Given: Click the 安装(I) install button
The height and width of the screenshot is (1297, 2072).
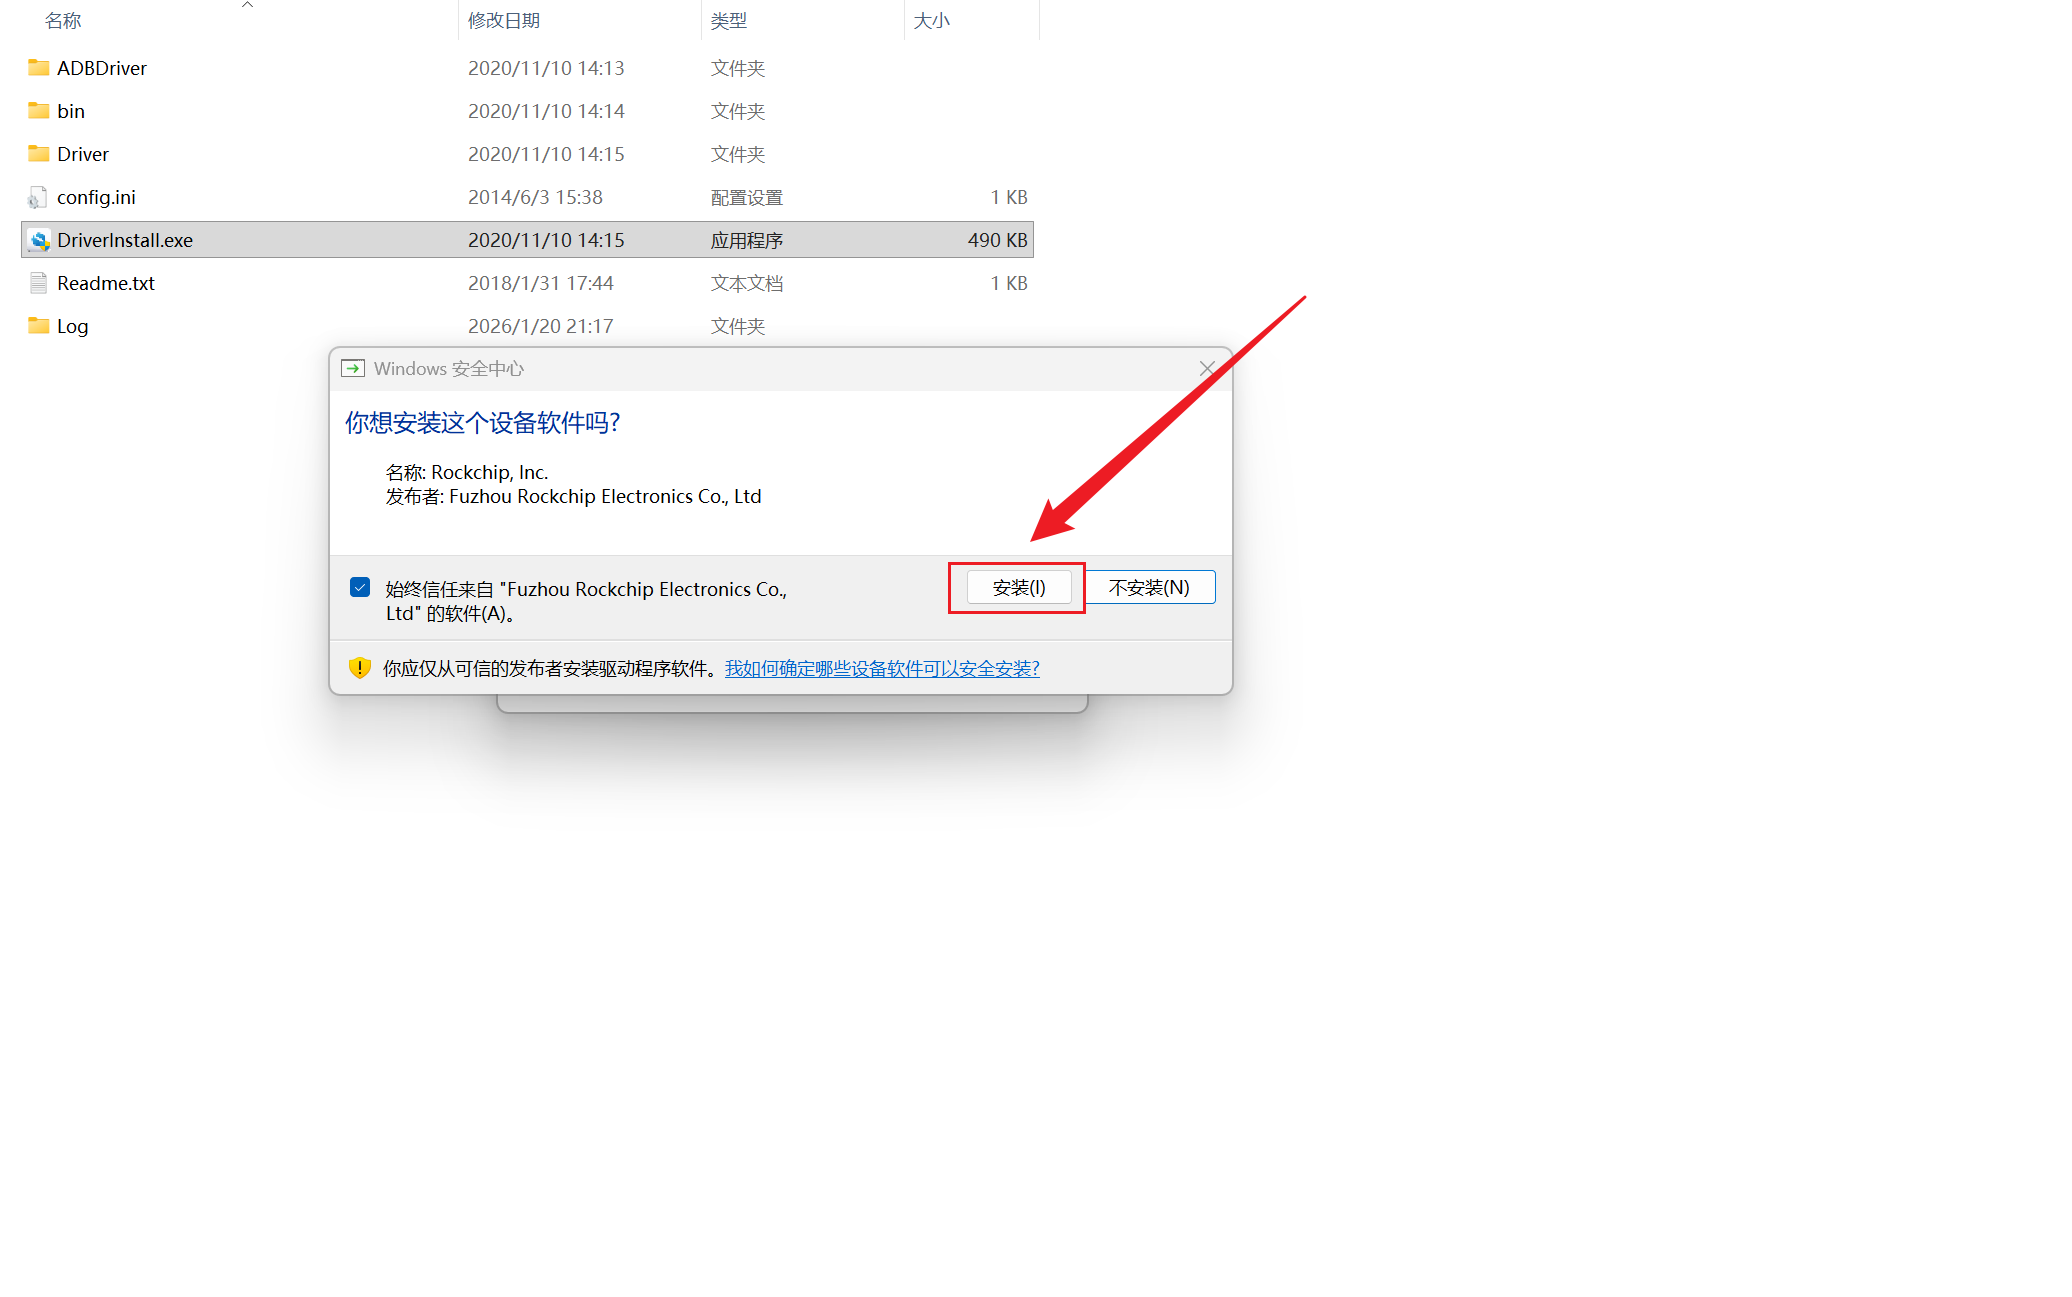Looking at the screenshot, I should pos(1018,588).
